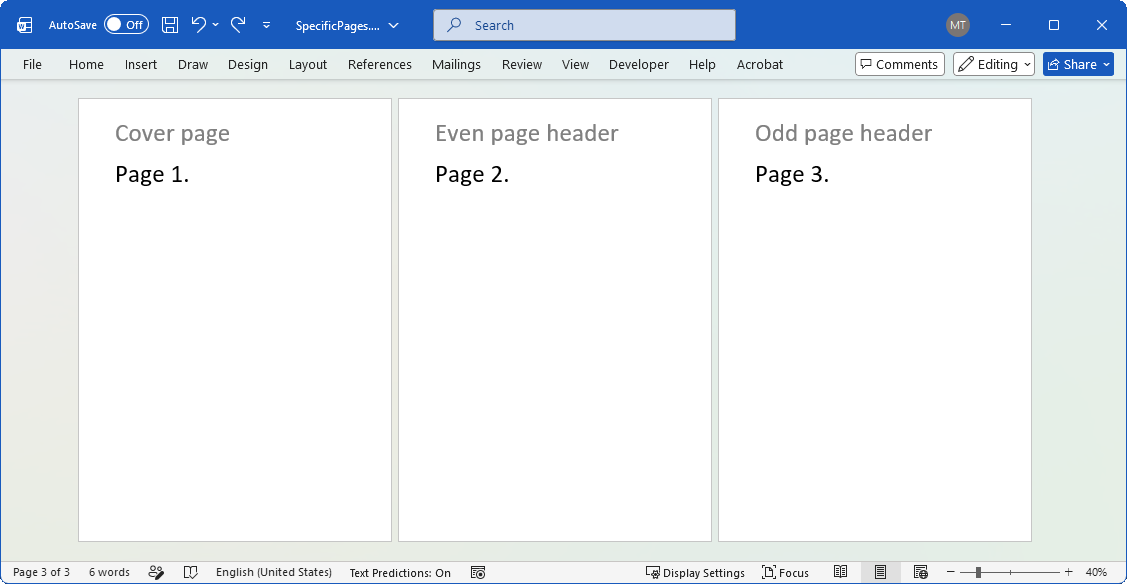Redo the last action
This screenshot has width=1127, height=584.
coord(238,25)
